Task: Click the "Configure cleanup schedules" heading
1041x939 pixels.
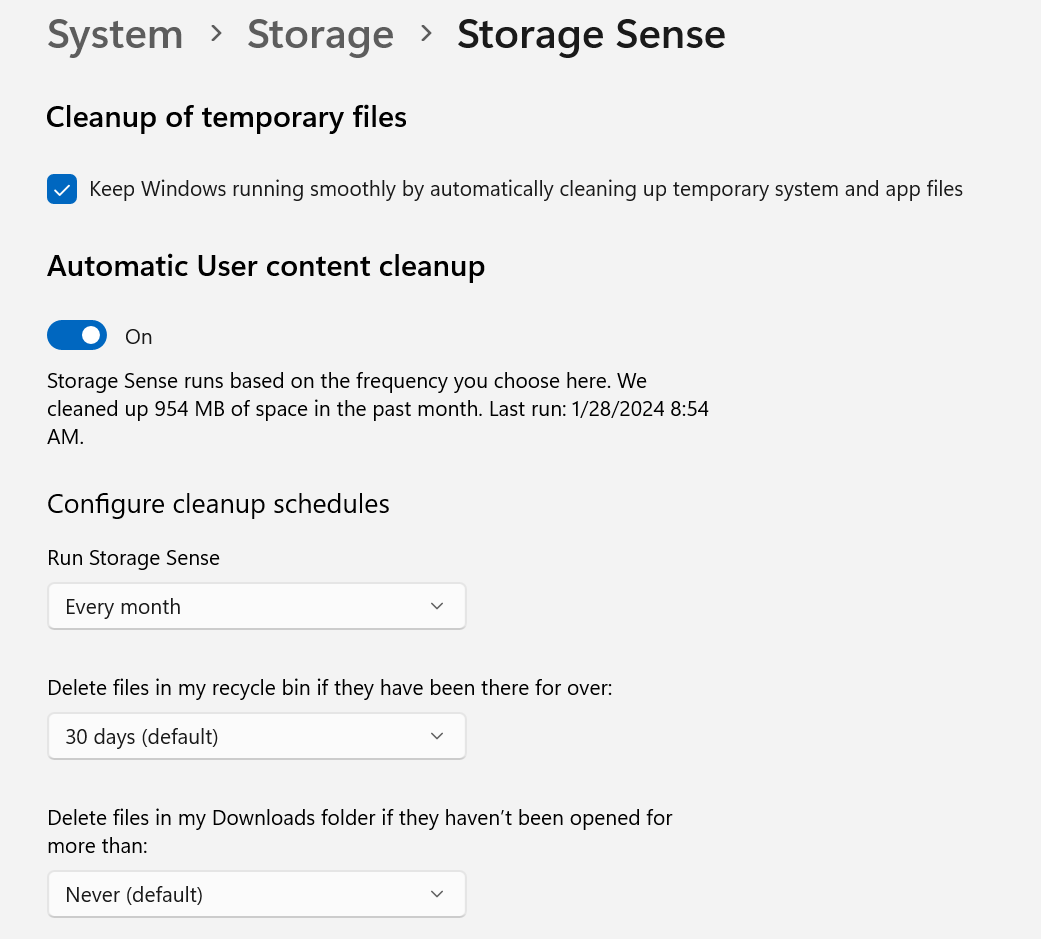Action: click(x=218, y=504)
